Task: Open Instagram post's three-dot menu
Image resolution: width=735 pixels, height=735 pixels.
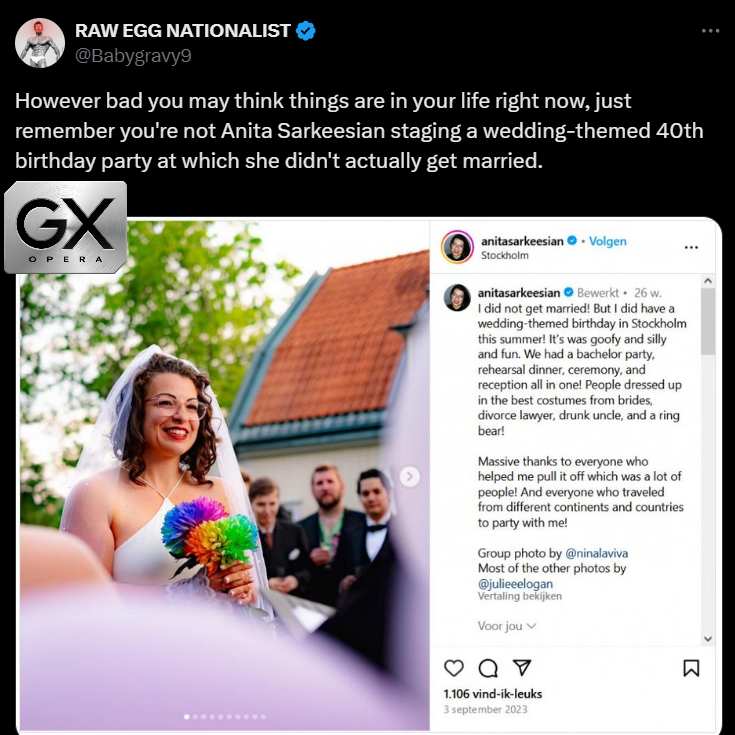Action: (x=691, y=248)
